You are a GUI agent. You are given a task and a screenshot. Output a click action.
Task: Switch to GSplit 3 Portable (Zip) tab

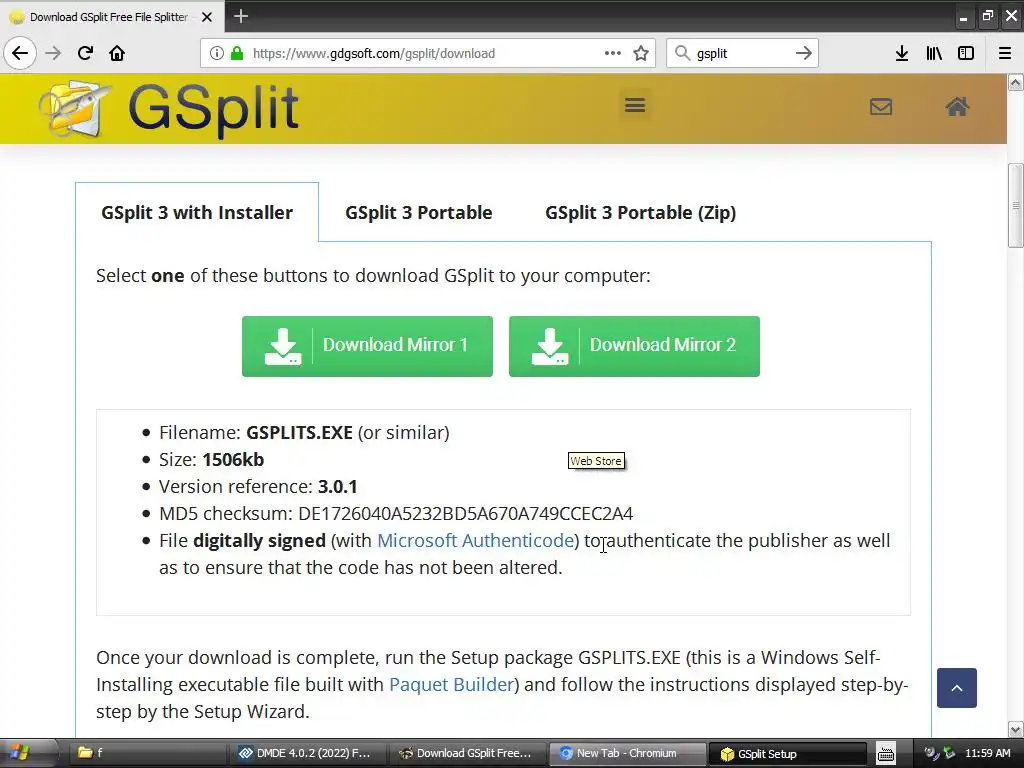[x=641, y=212]
